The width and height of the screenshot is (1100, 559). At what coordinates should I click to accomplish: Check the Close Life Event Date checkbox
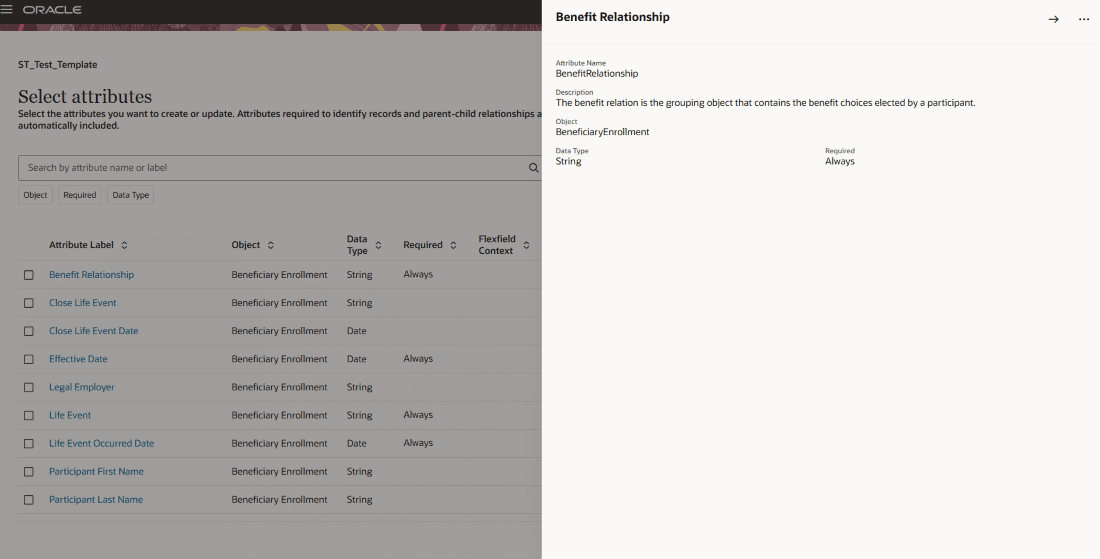[x=29, y=331]
